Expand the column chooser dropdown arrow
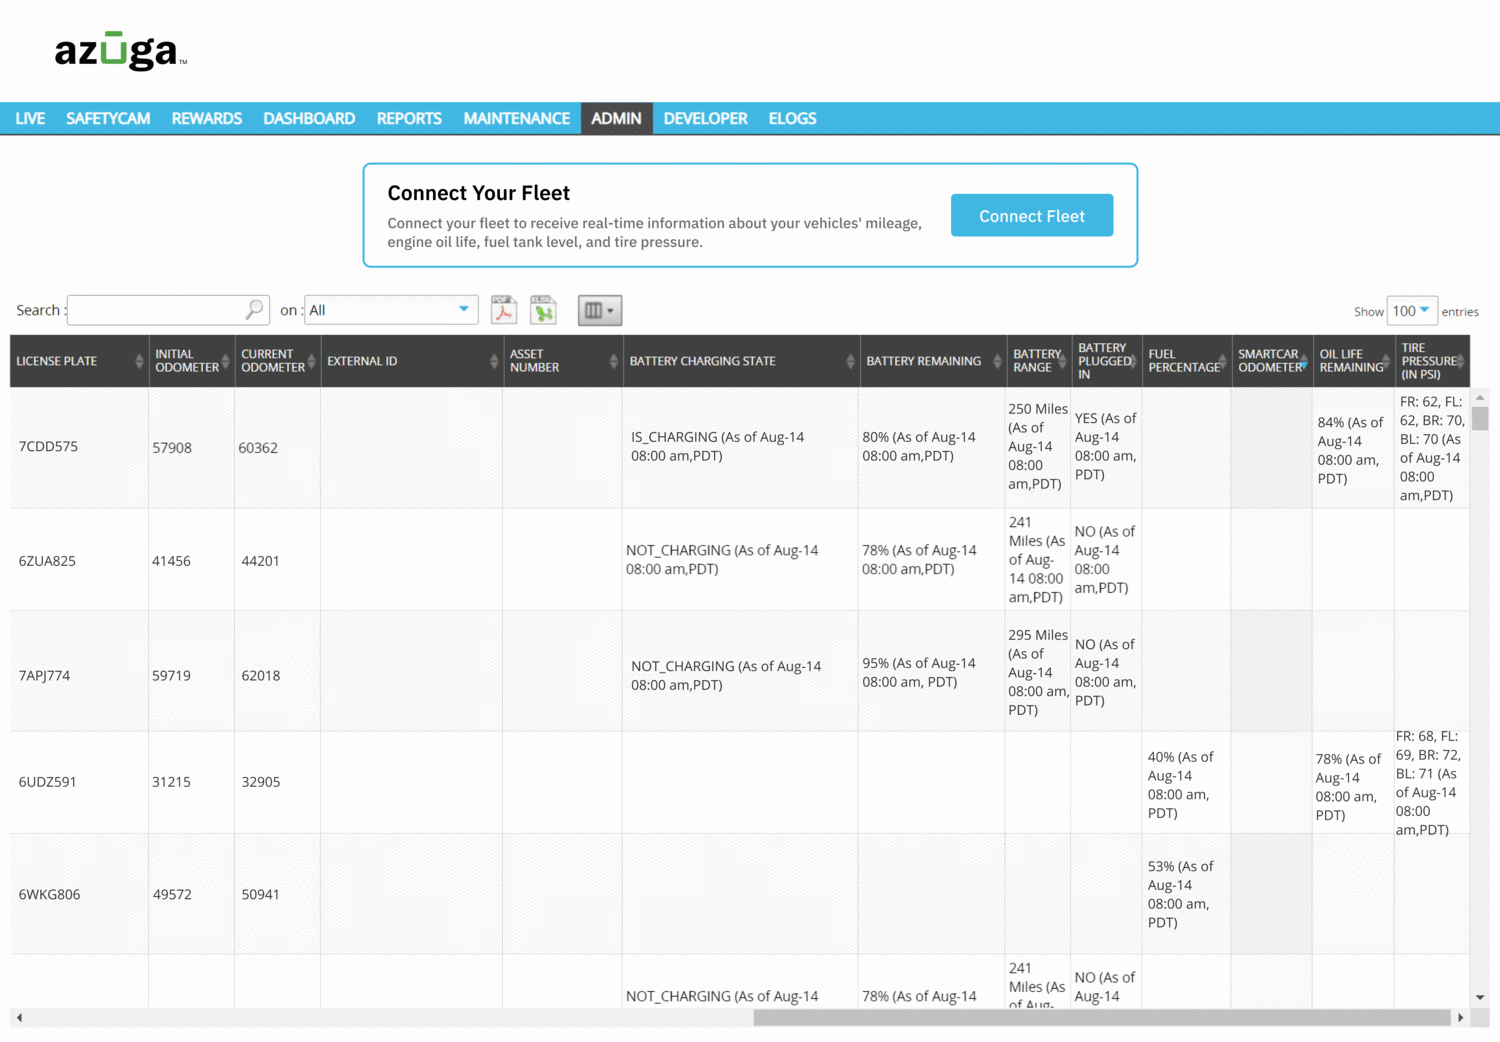 pos(611,310)
